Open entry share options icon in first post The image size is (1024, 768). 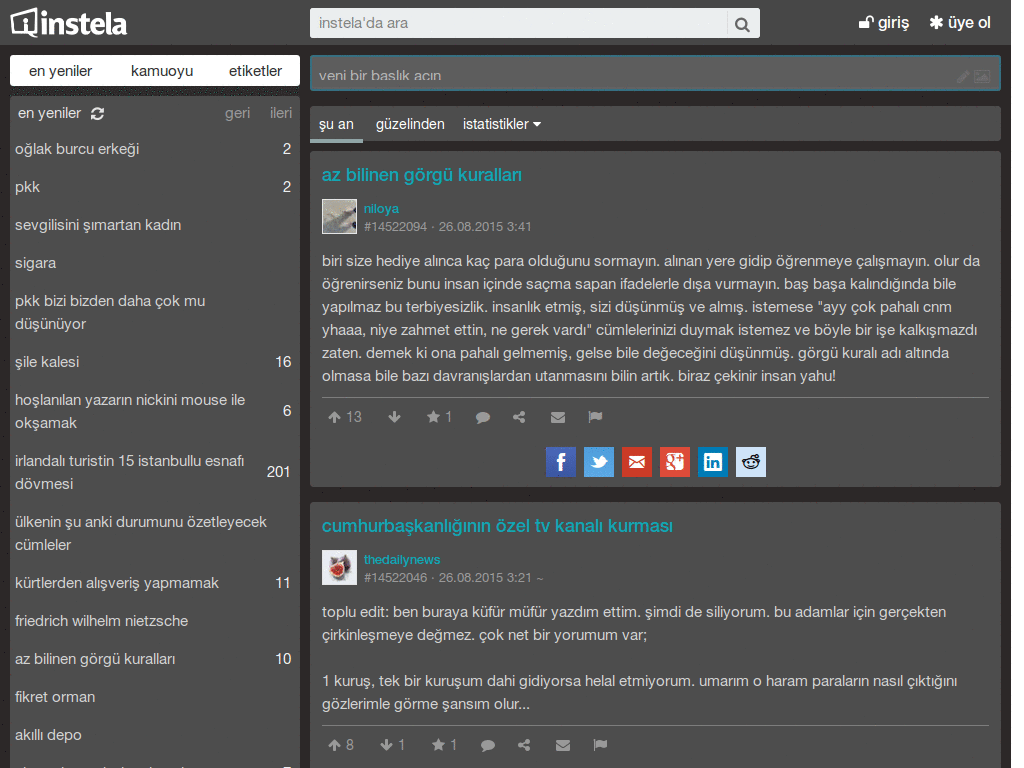point(519,417)
